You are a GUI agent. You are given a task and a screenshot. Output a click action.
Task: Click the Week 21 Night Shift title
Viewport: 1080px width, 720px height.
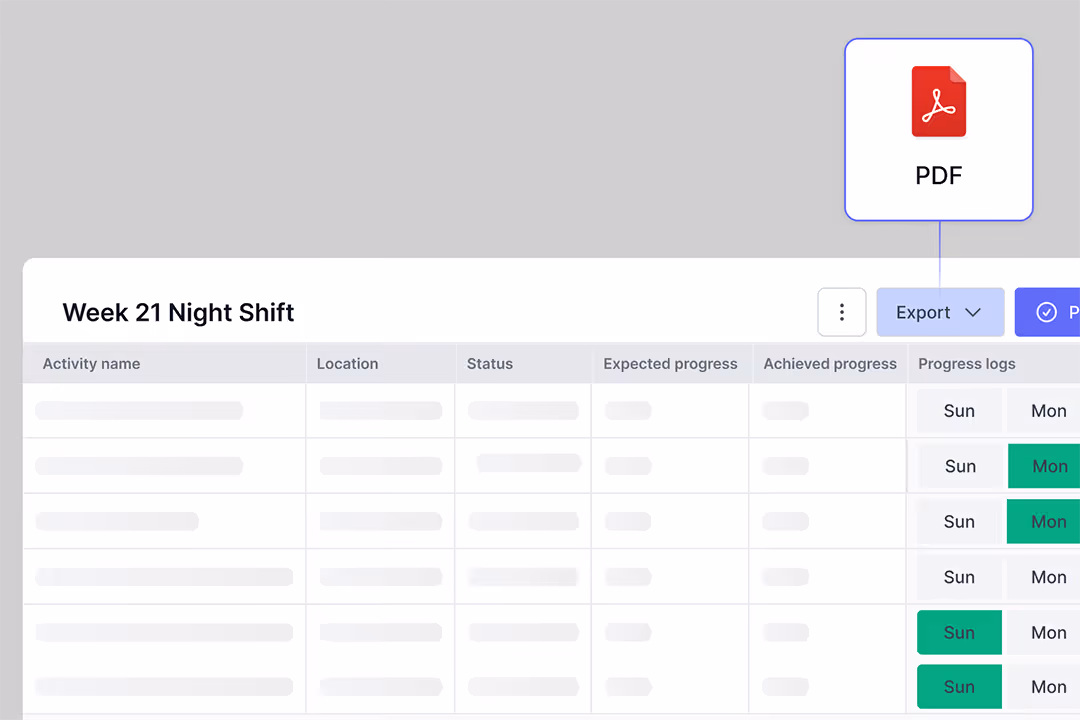(x=178, y=312)
